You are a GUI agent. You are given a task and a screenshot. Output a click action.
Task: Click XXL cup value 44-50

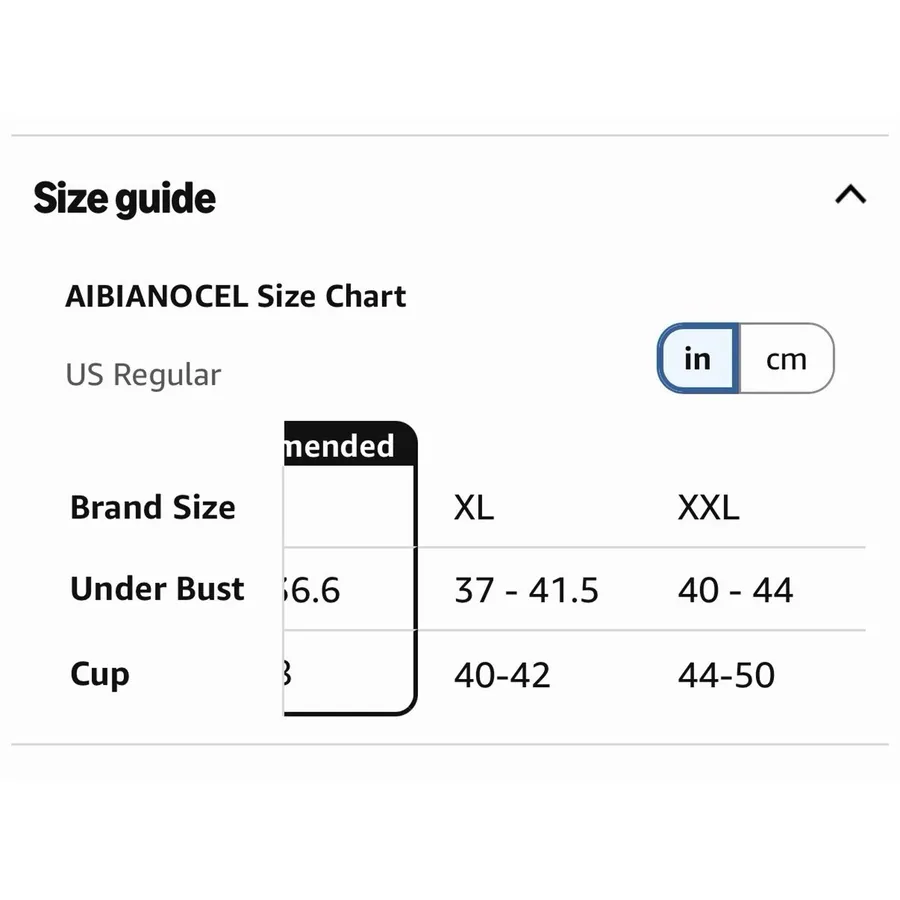click(x=726, y=674)
